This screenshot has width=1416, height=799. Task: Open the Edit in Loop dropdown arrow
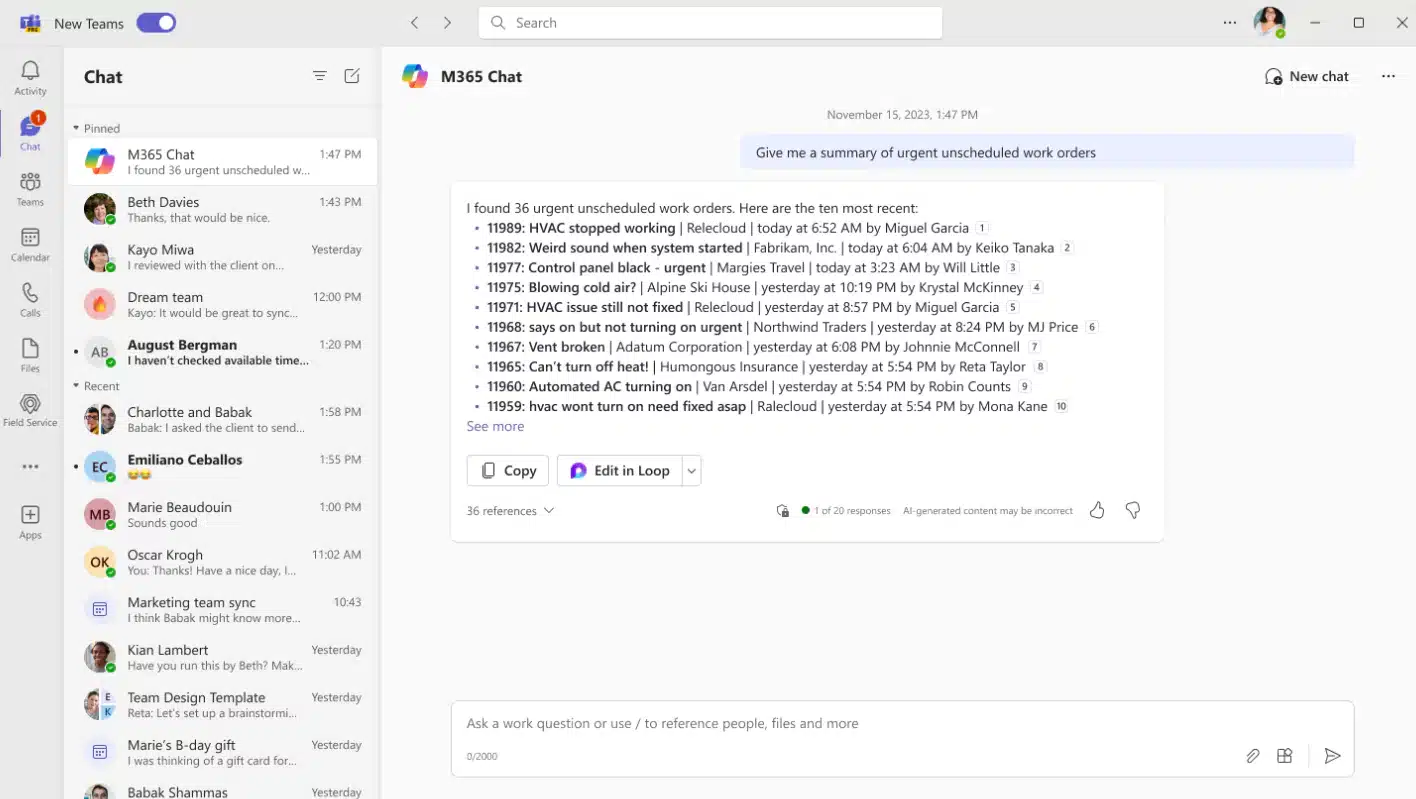tap(691, 471)
